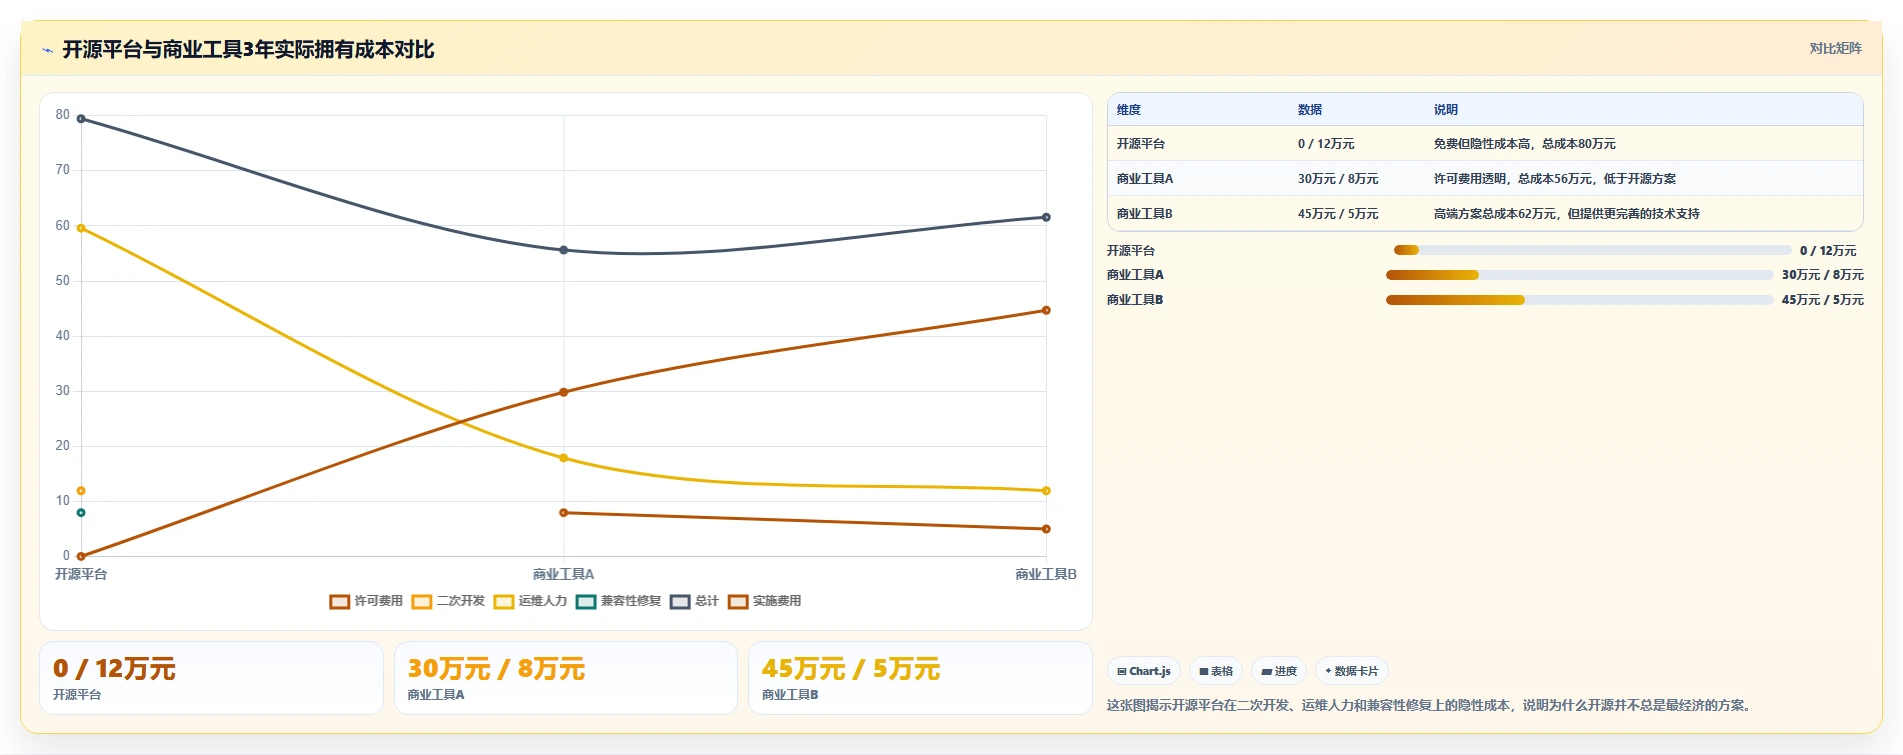Select the yellow point at 60 for 开源平台
Image resolution: width=1903 pixels, height=755 pixels.
[x=81, y=228]
